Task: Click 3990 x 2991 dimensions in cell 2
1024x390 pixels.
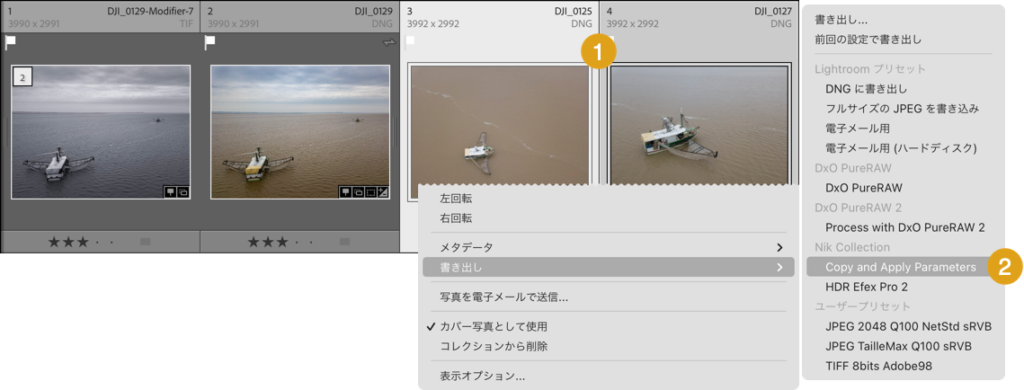Action: pyautogui.click(x=233, y=24)
